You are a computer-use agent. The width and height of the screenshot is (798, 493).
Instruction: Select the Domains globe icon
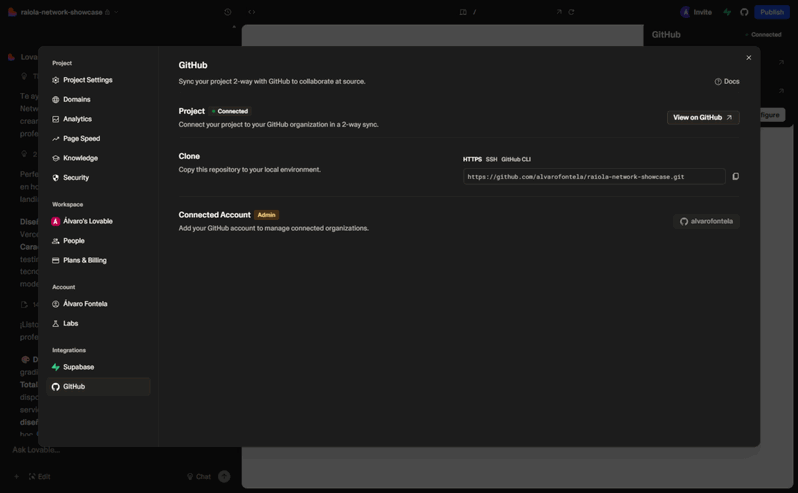tap(55, 100)
